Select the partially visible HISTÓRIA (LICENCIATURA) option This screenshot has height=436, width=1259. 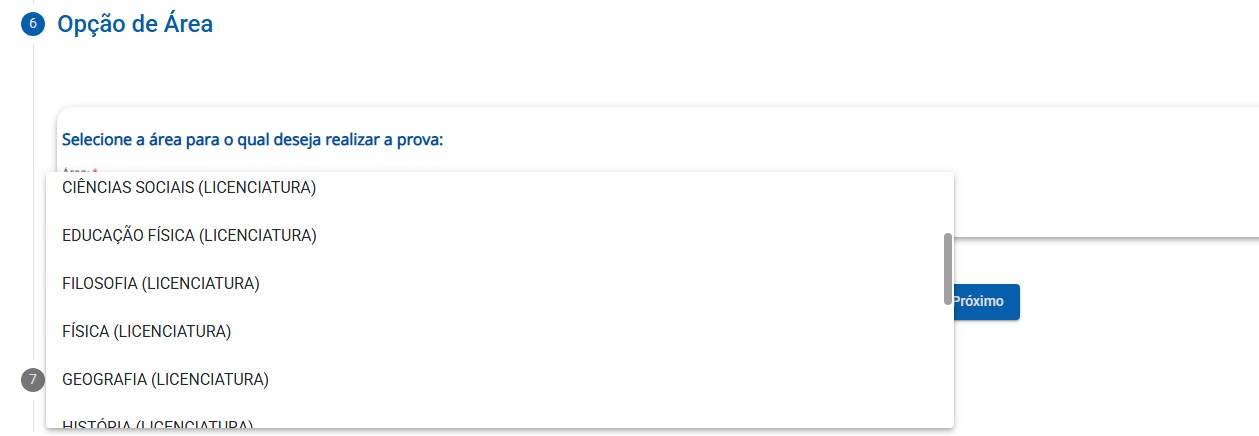click(157, 424)
